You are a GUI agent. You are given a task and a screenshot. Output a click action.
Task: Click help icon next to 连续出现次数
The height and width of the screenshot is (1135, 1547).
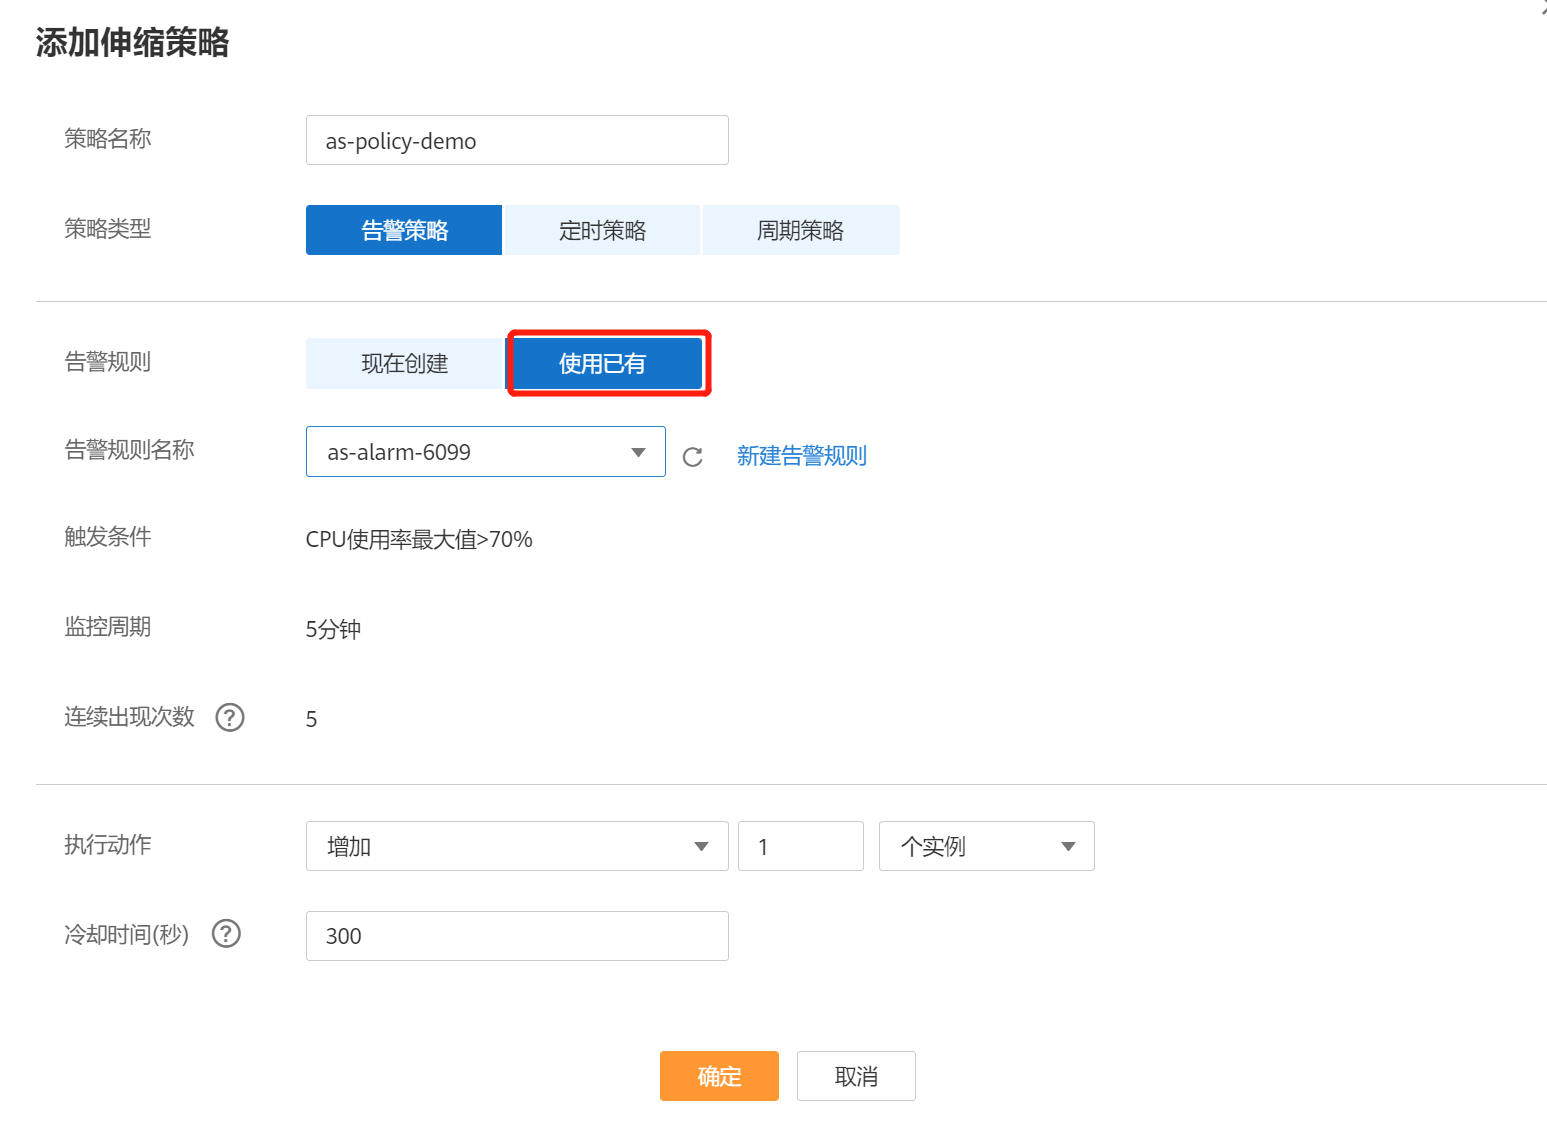pyautogui.click(x=230, y=717)
